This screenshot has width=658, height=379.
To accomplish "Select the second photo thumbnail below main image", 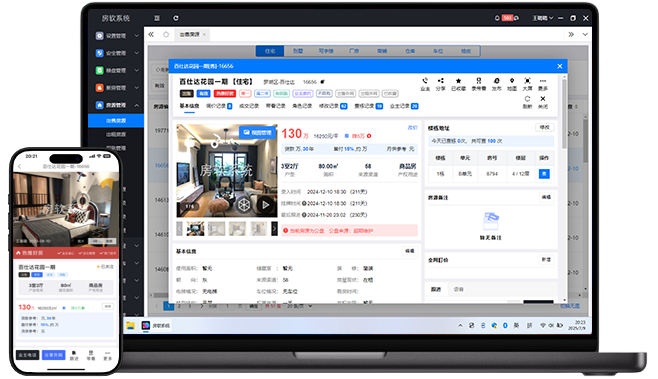I will click(216, 229).
